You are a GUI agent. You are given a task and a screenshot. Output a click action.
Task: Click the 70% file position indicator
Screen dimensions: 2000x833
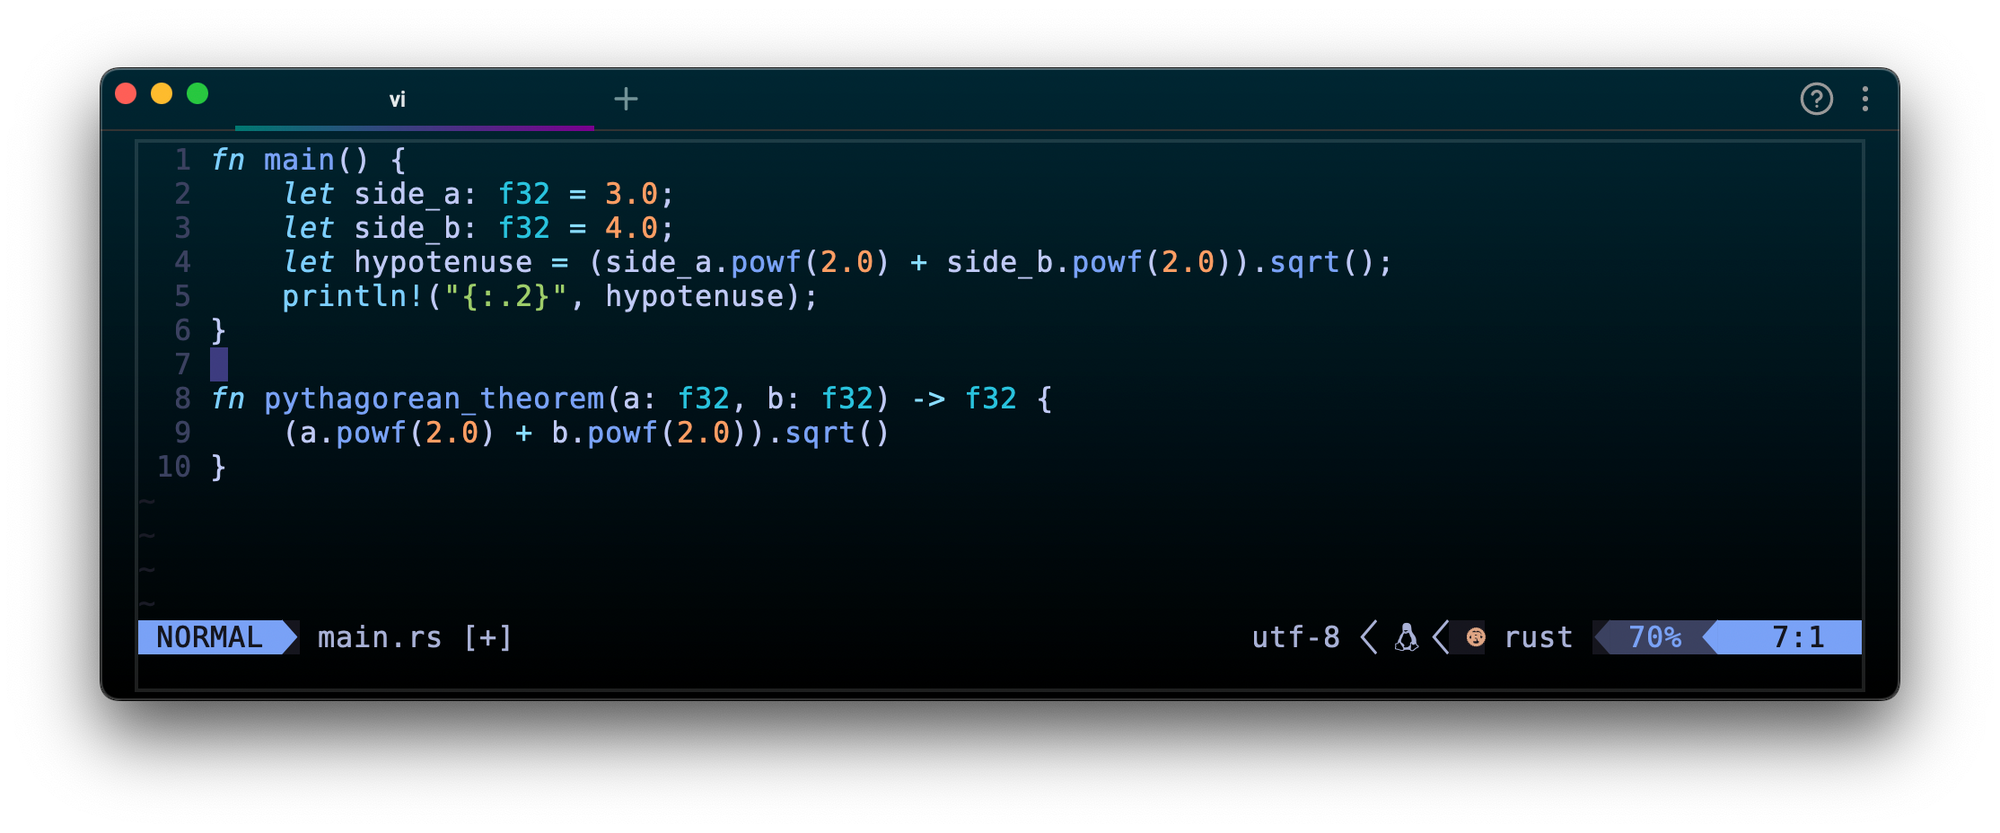tap(1654, 638)
